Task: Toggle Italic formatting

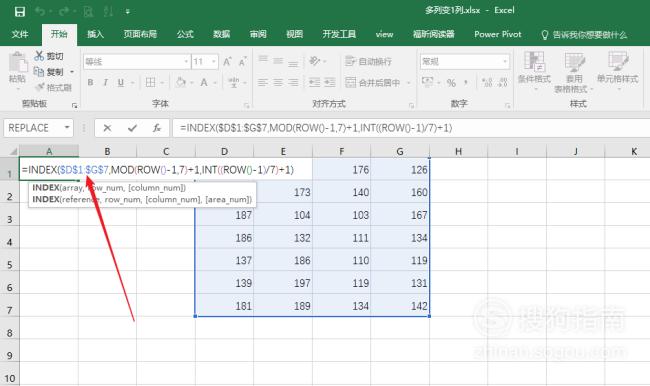Action: [105, 83]
